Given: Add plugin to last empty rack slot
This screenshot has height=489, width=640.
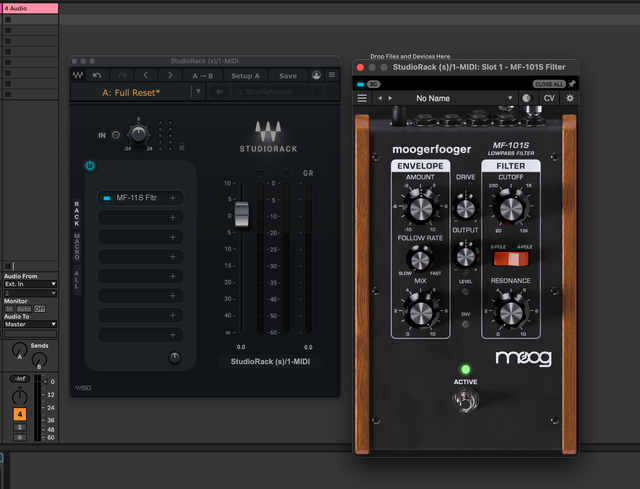Looking at the screenshot, I should (173, 335).
